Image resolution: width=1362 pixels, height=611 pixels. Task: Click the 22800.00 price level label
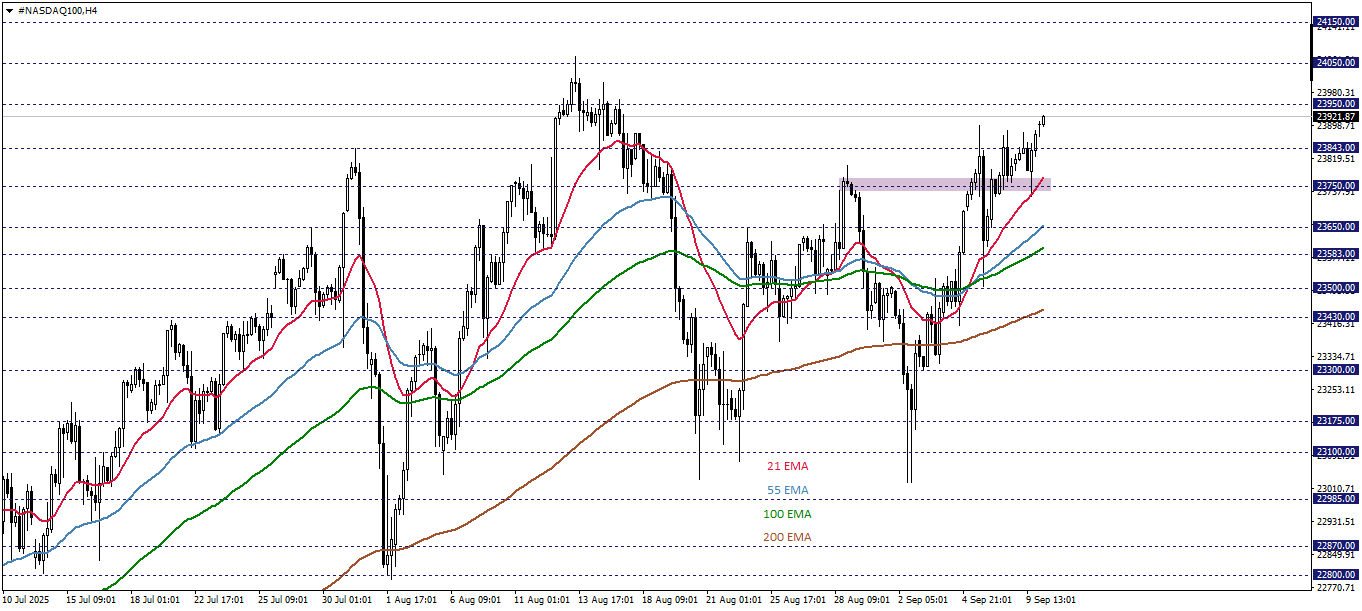(1336, 575)
